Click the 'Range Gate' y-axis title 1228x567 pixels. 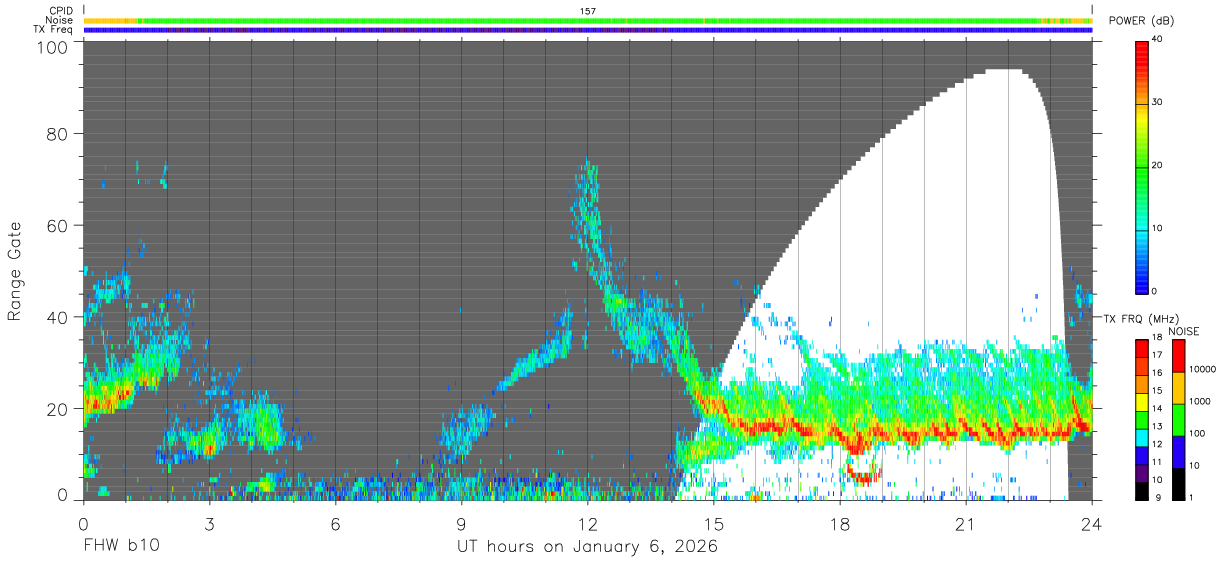pyautogui.click(x=15, y=273)
